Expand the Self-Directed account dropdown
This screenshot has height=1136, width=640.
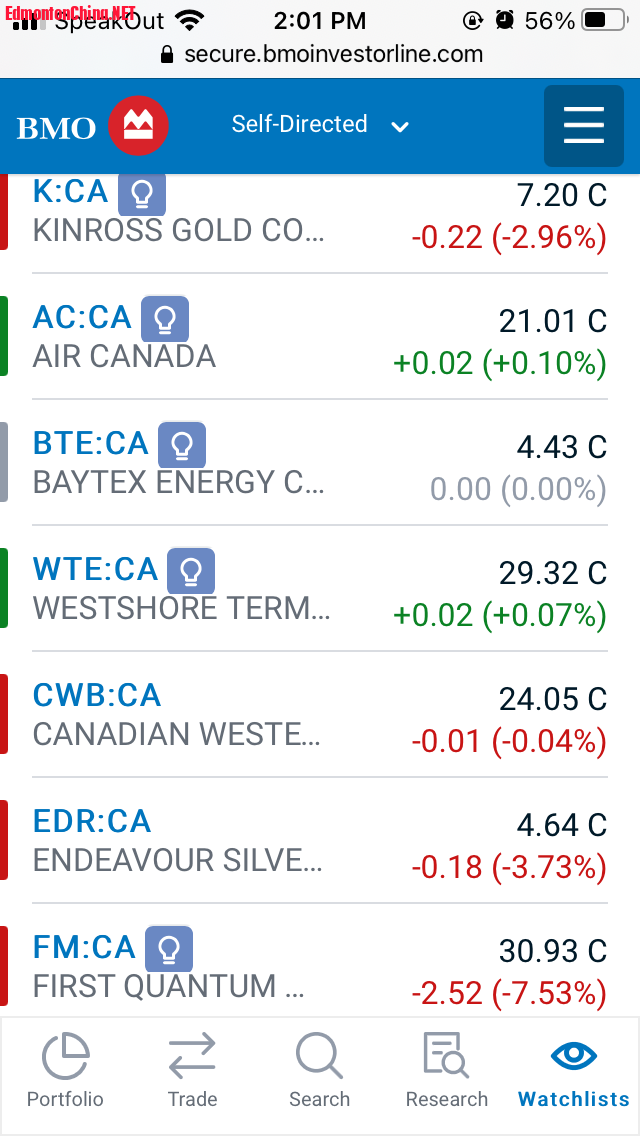coord(320,125)
